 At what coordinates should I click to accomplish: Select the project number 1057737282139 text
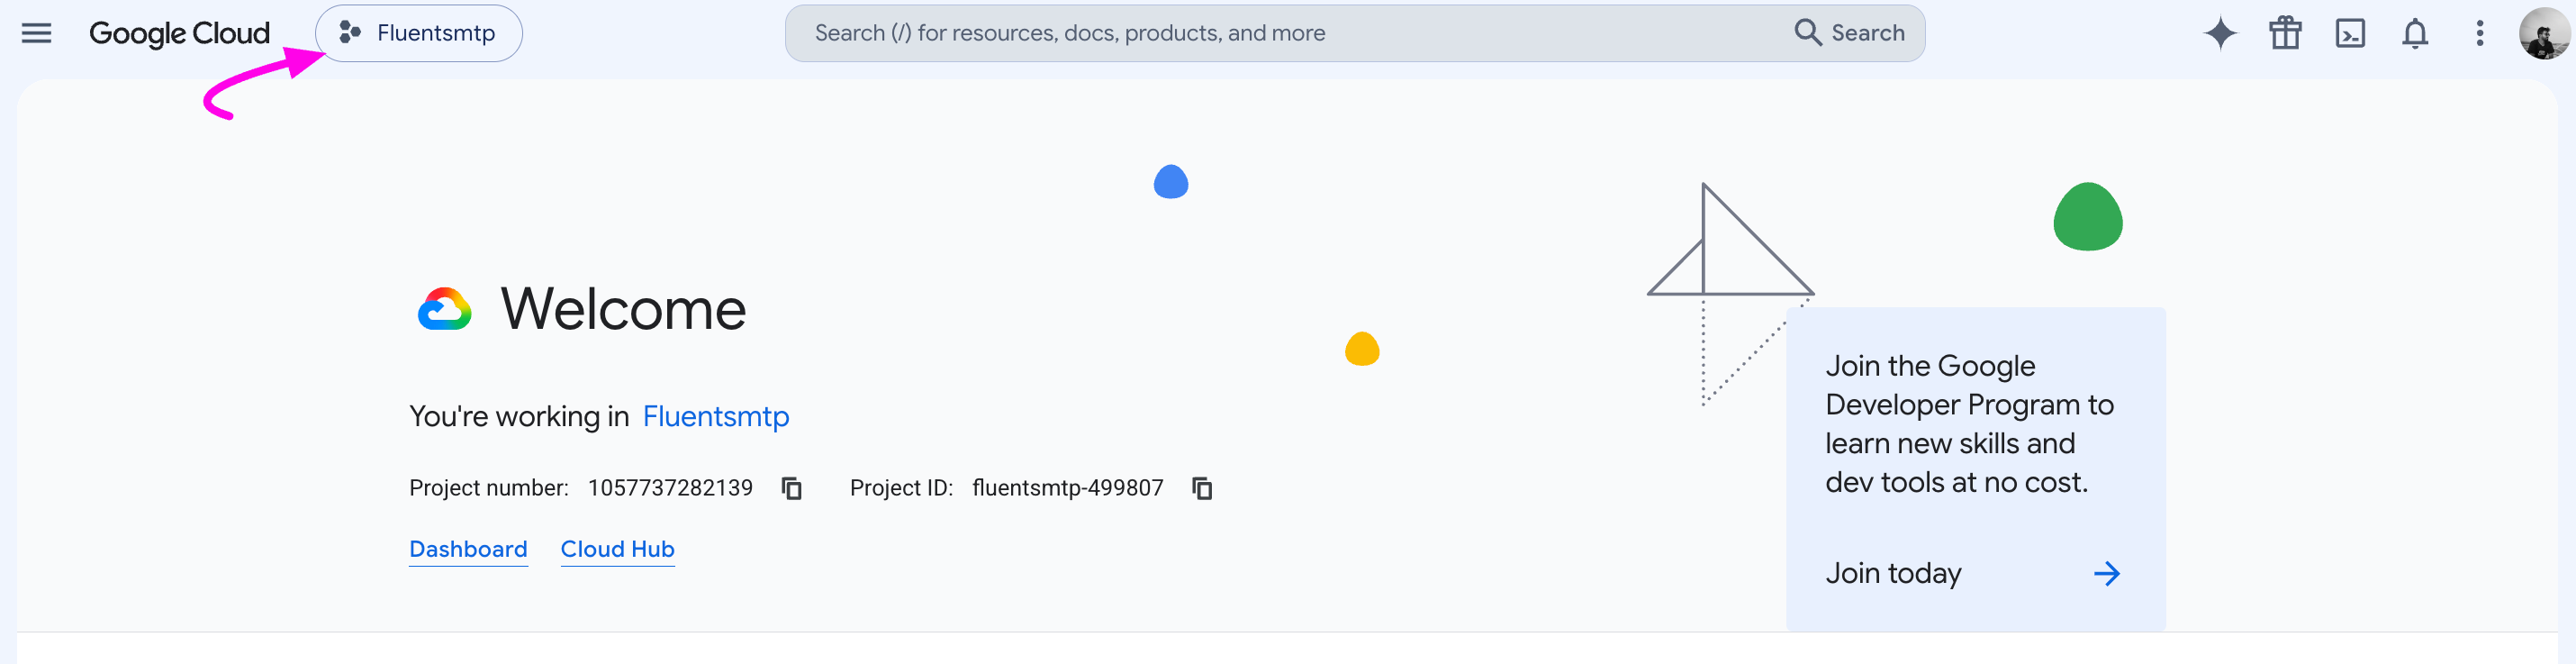(x=670, y=488)
